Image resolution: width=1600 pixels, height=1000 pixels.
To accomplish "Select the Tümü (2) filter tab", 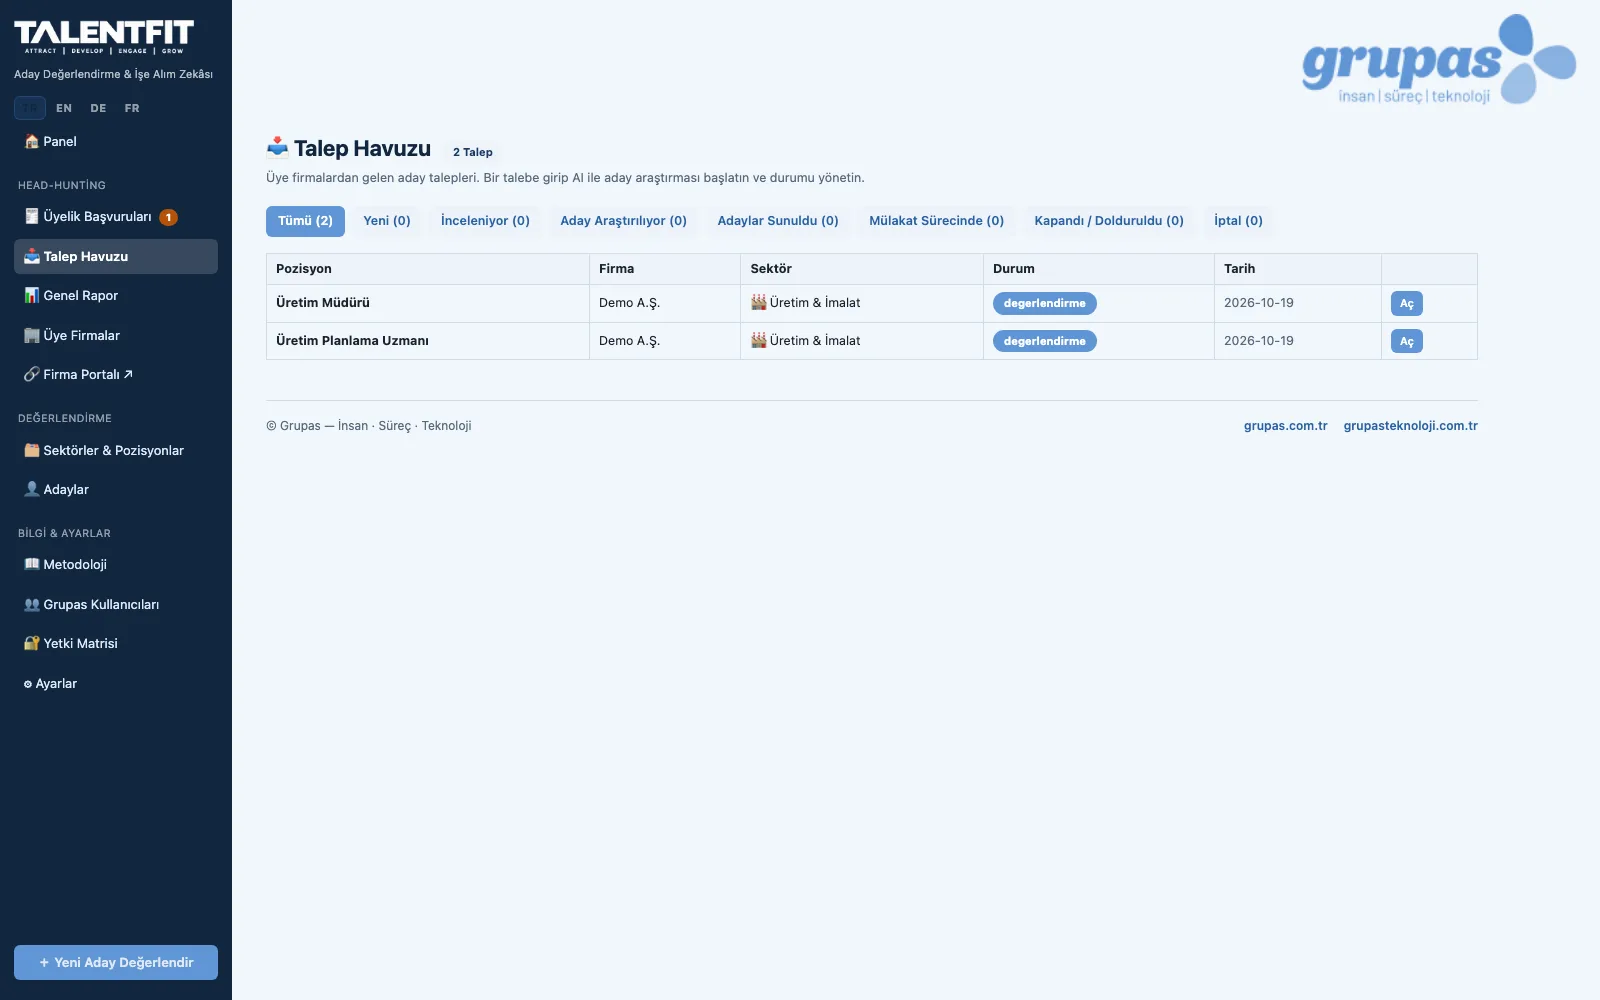I will pyautogui.click(x=305, y=221).
